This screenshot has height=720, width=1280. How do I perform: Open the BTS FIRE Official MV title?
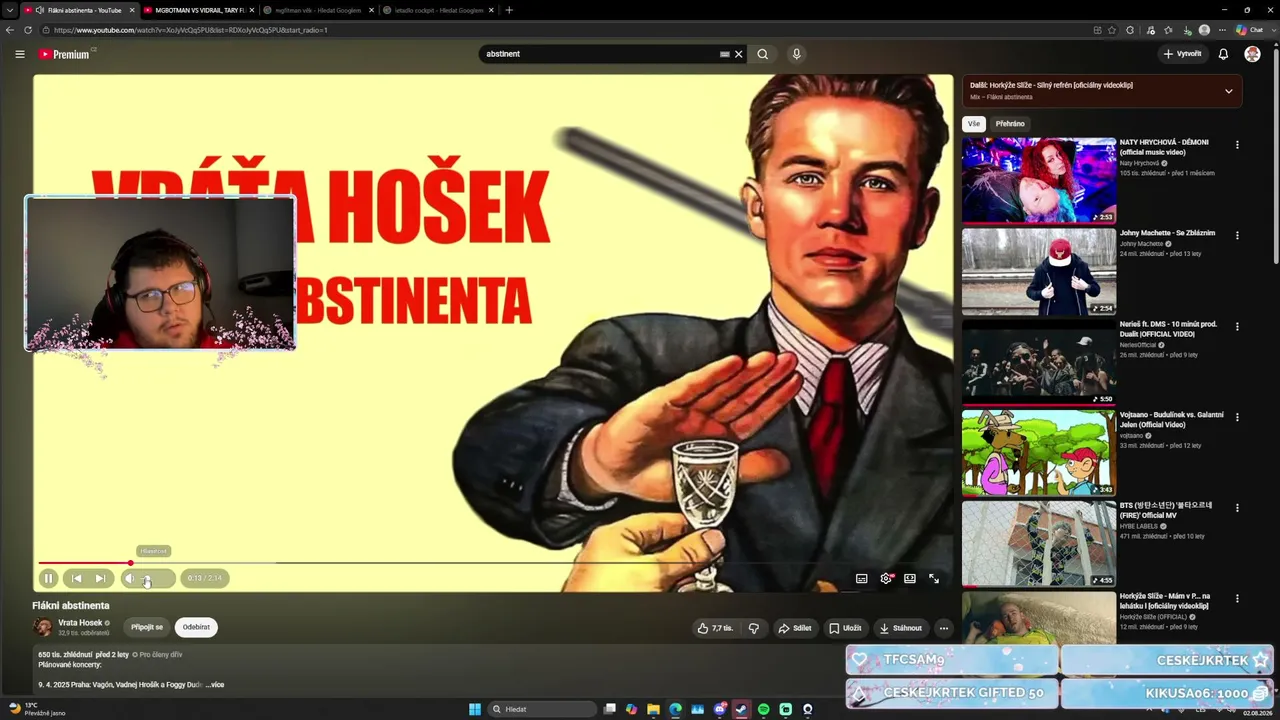(x=1166, y=510)
